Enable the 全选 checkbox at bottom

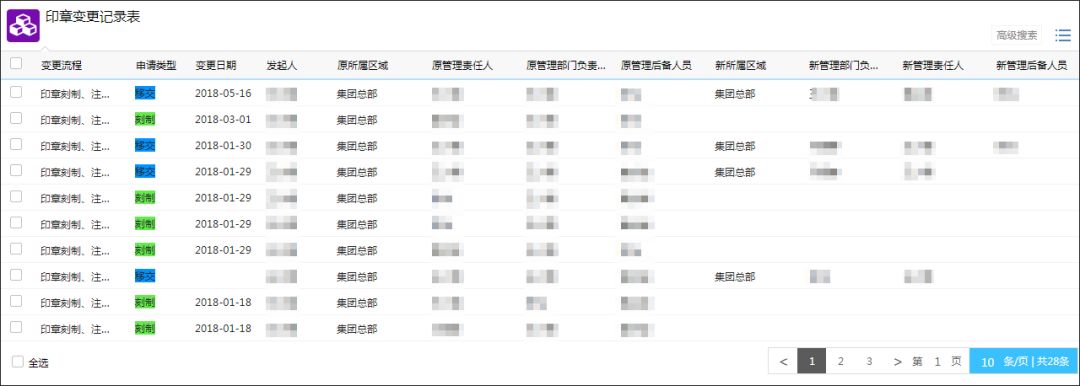click(x=18, y=362)
